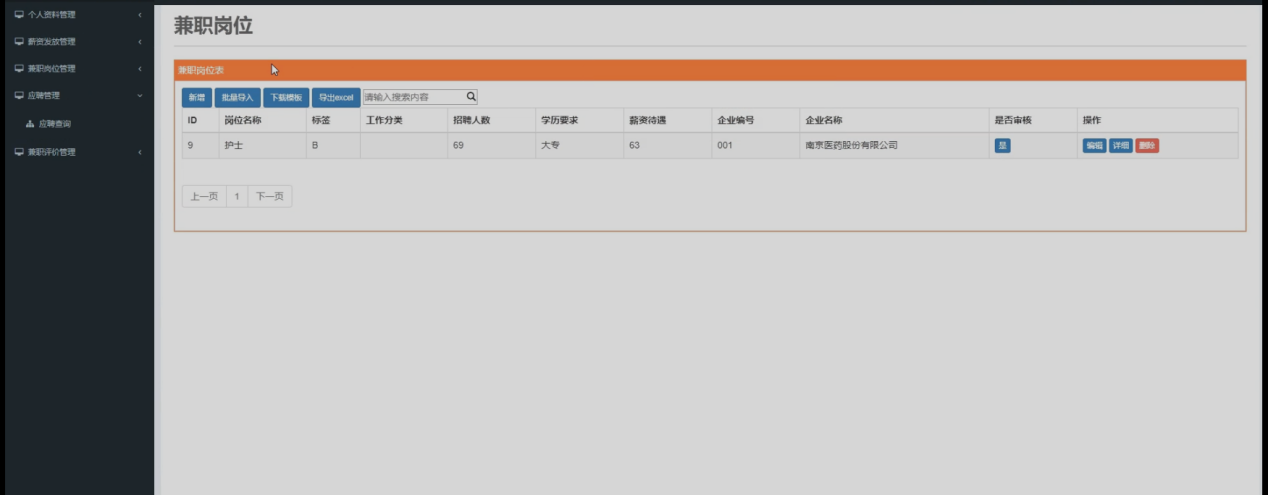This screenshot has width=1268, height=495.
Task: Go to 下一页 in pagination
Action: [270, 197]
